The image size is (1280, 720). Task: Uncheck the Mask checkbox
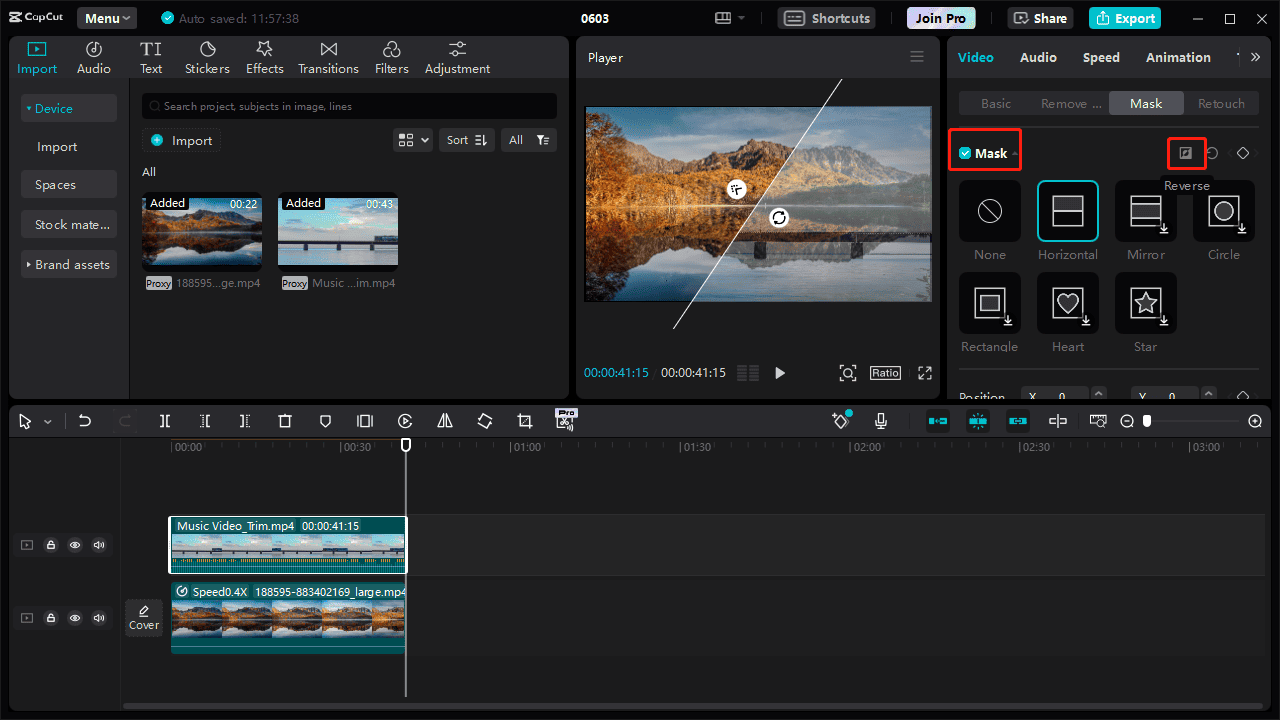[965, 153]
